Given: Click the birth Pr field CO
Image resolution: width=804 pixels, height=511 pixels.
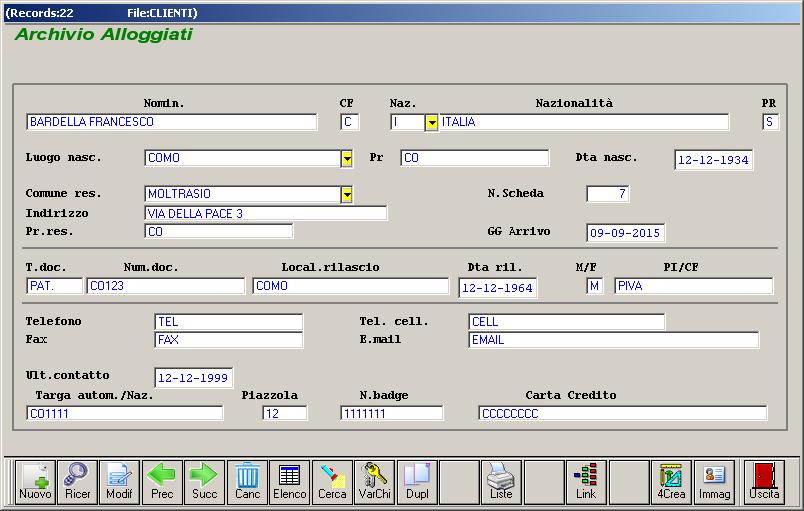Looking at the screenshot, I should (475, 158).
